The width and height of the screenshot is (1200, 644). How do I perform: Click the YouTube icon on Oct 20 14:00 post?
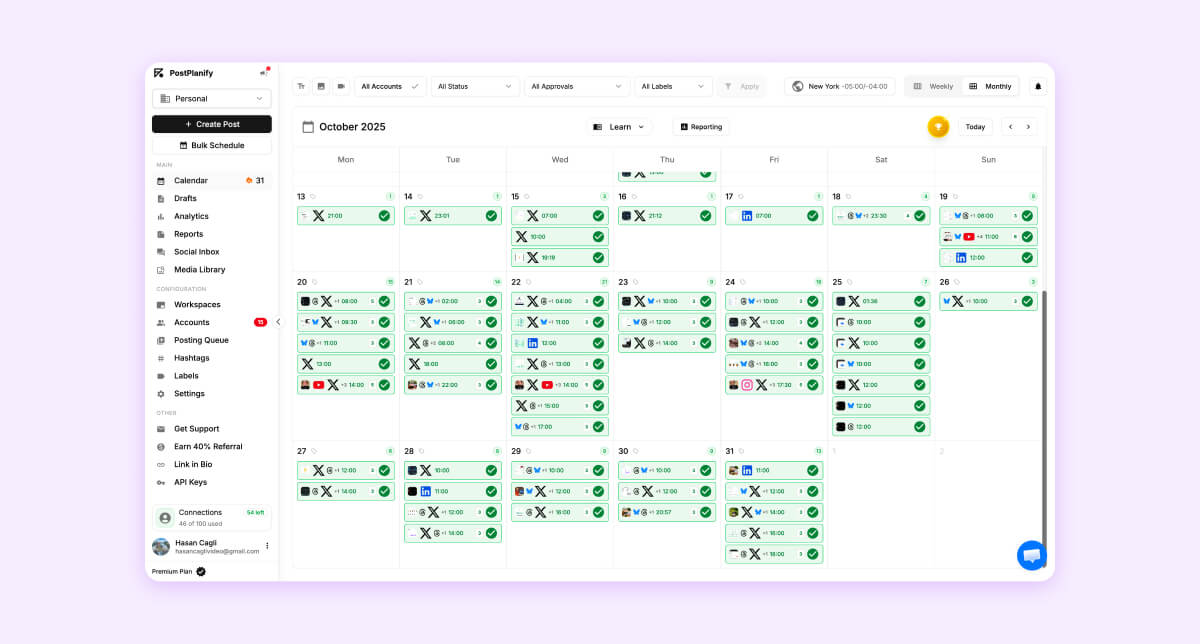click(318, 385)
